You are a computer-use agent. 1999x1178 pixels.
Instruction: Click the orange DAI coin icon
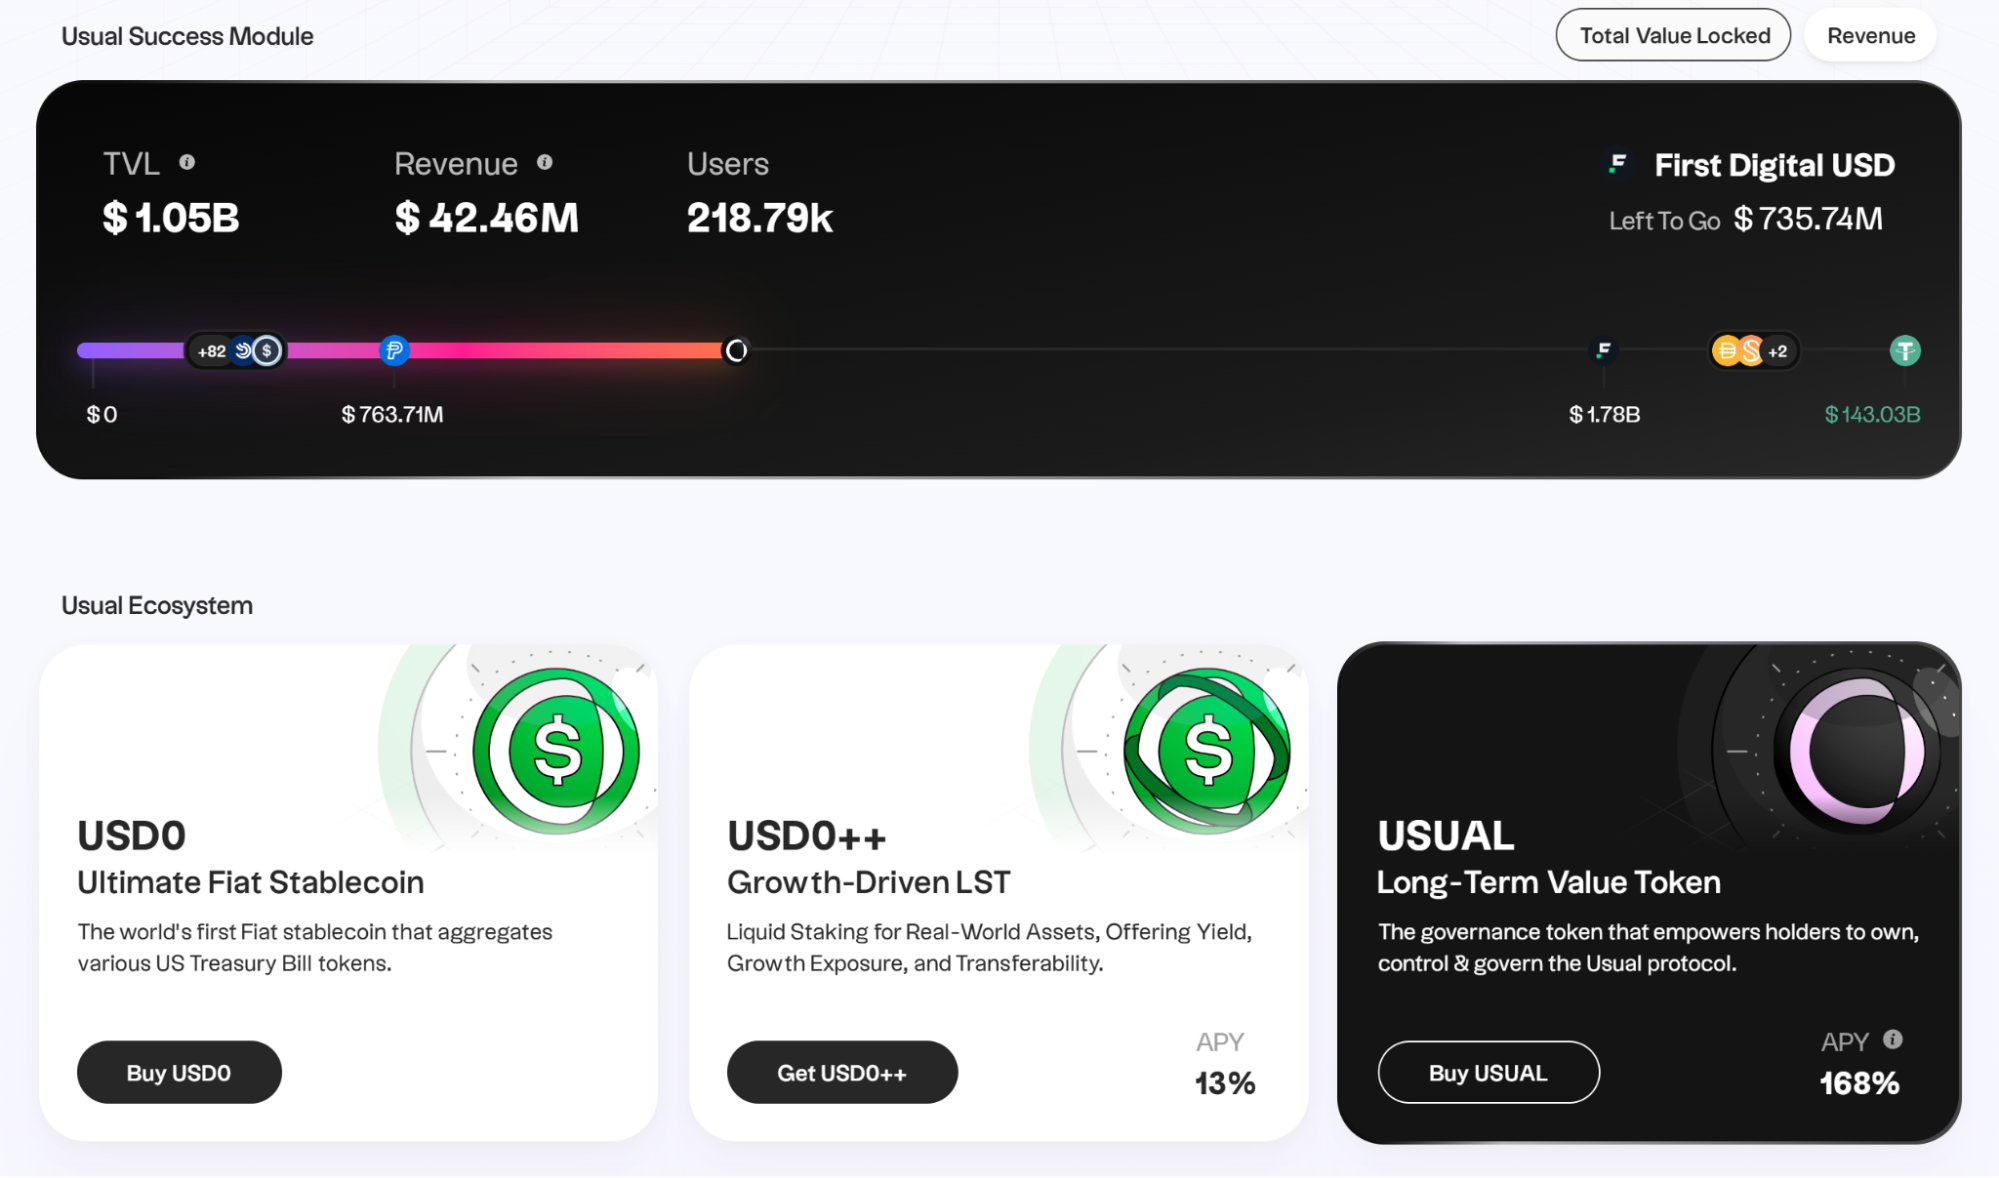point(1727,351)
